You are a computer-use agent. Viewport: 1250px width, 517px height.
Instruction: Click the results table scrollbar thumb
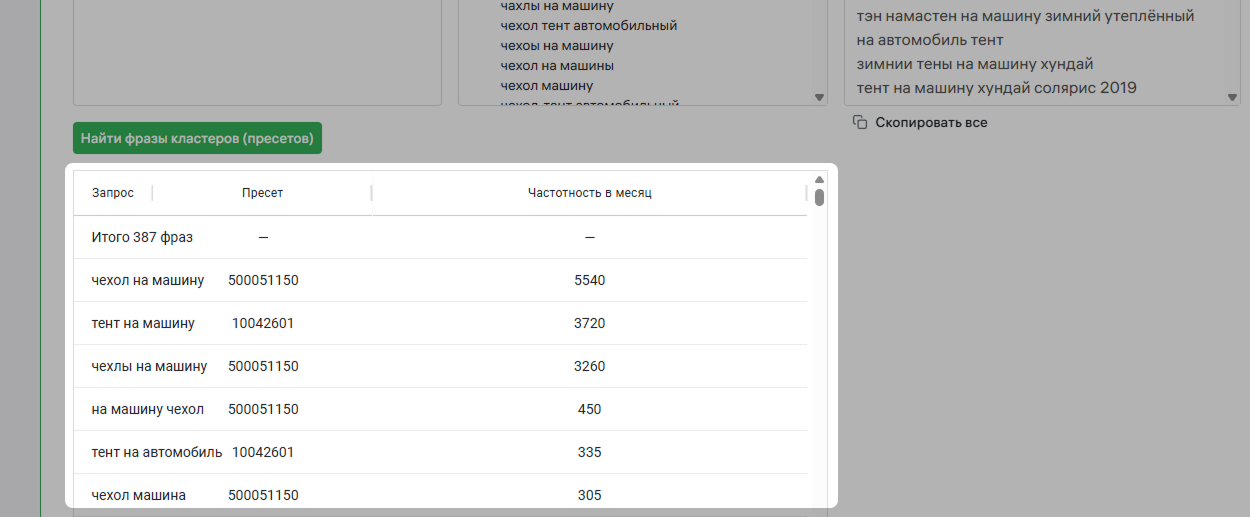pyautogui.click(x=819, y=197)
